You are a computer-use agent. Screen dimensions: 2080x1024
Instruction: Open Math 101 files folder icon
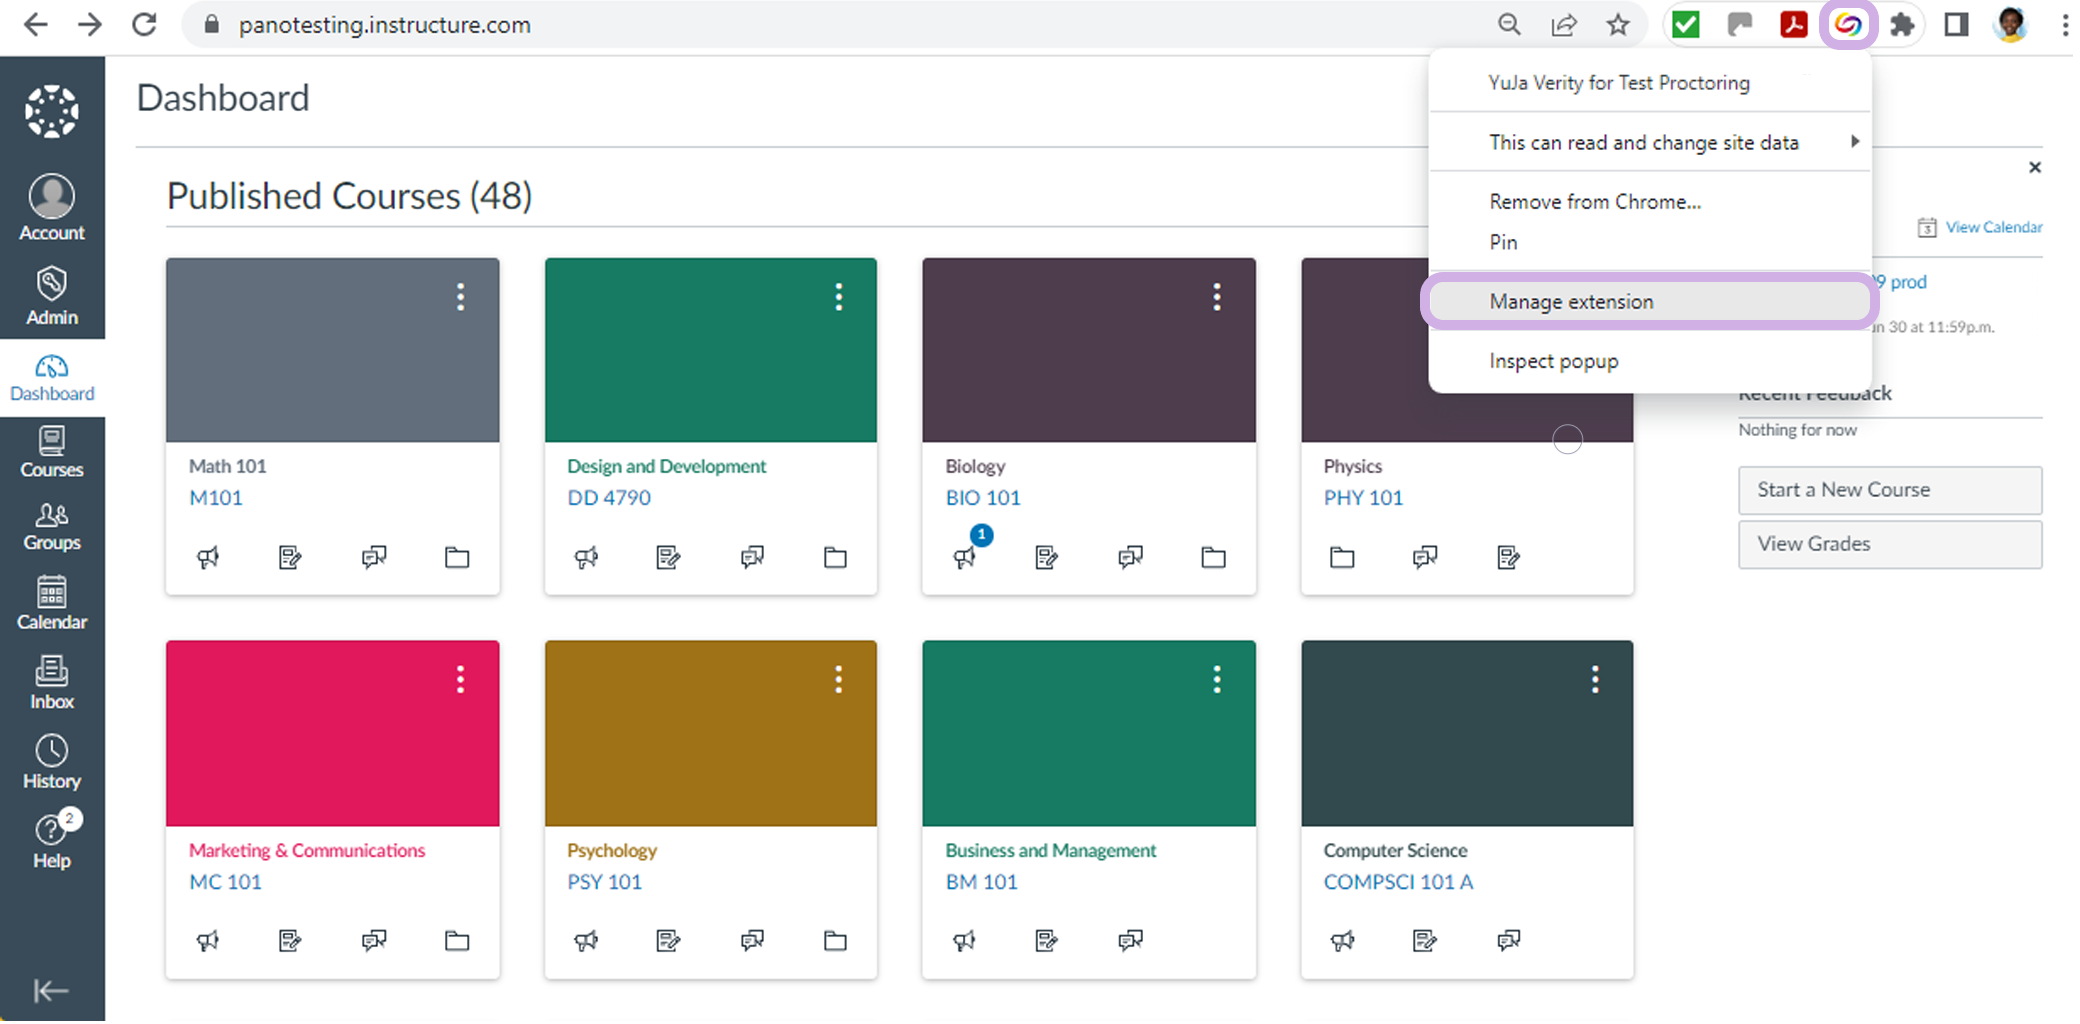click(x=457, y=557)
